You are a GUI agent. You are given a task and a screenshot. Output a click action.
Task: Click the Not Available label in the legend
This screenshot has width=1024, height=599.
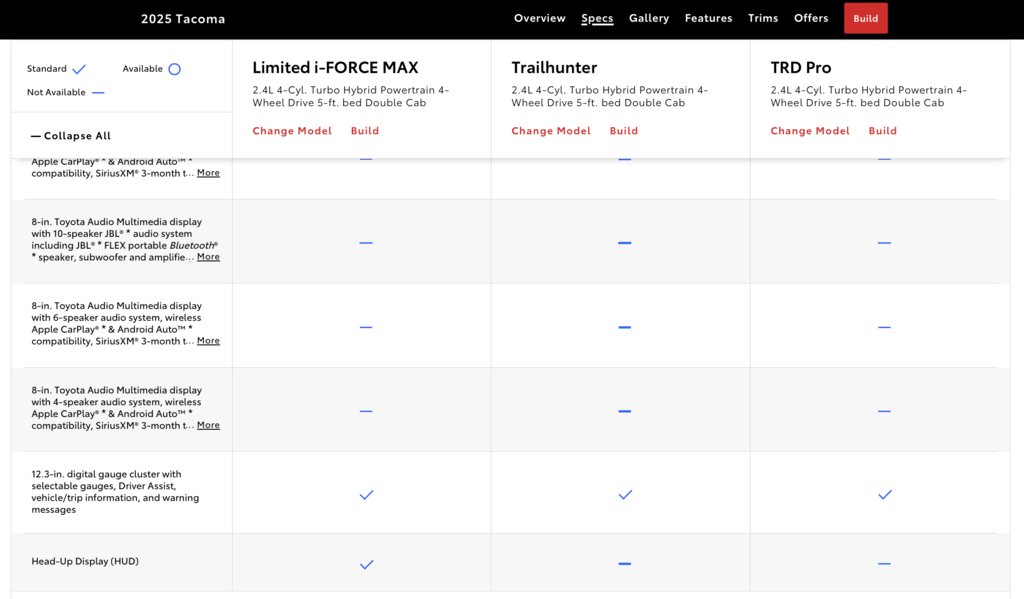tap(56, 92)
